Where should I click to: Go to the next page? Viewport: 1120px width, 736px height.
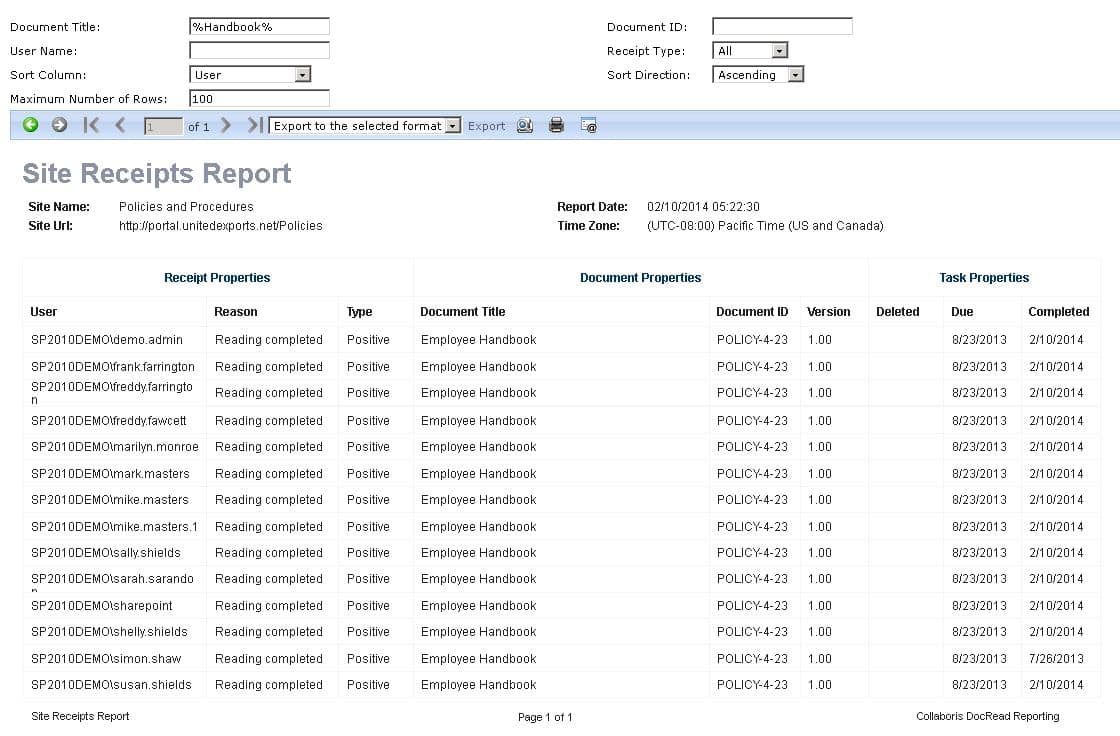(225, 125)
